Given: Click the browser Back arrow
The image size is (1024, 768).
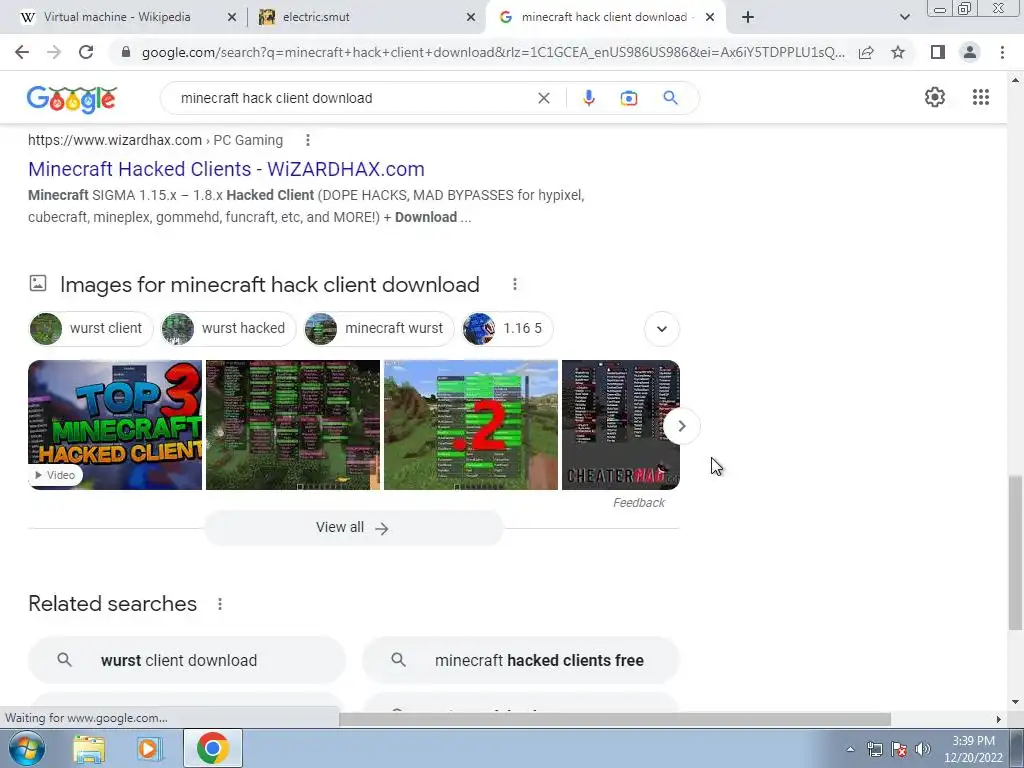Looking at the screenshot, I should coord(22,52).
